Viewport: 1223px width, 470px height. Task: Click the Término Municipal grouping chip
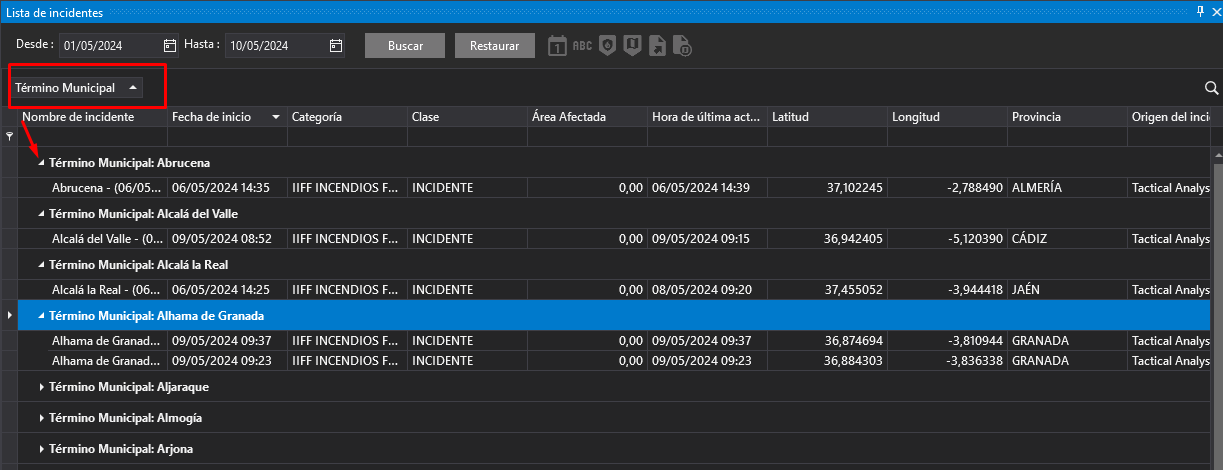76,88
